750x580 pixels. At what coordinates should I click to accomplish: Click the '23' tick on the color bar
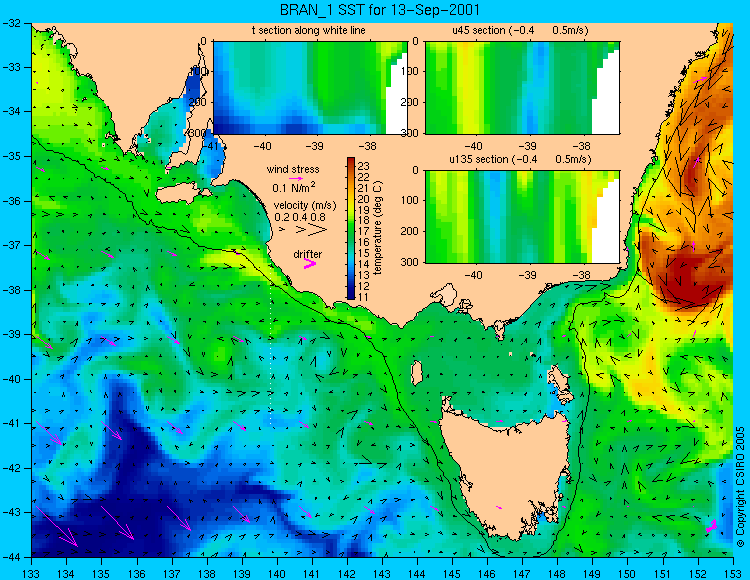click(x=364, y=166)
